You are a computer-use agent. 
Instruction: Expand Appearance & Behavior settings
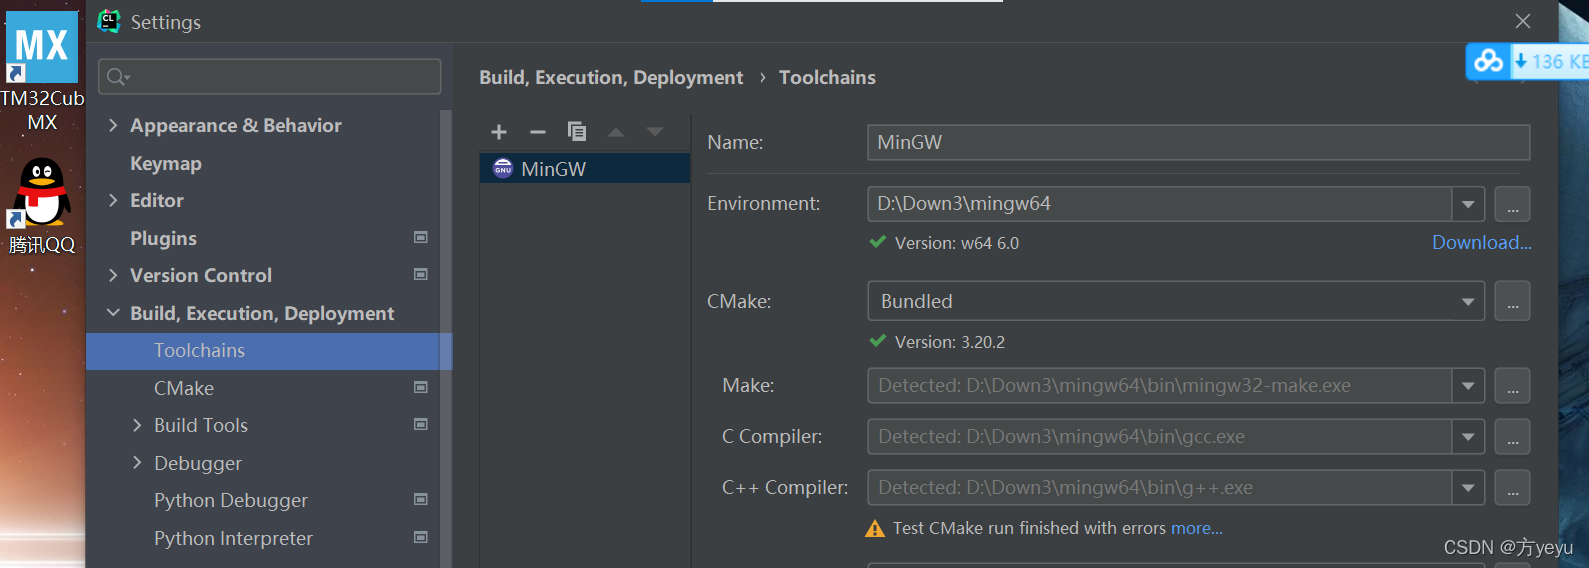point(113,125)
